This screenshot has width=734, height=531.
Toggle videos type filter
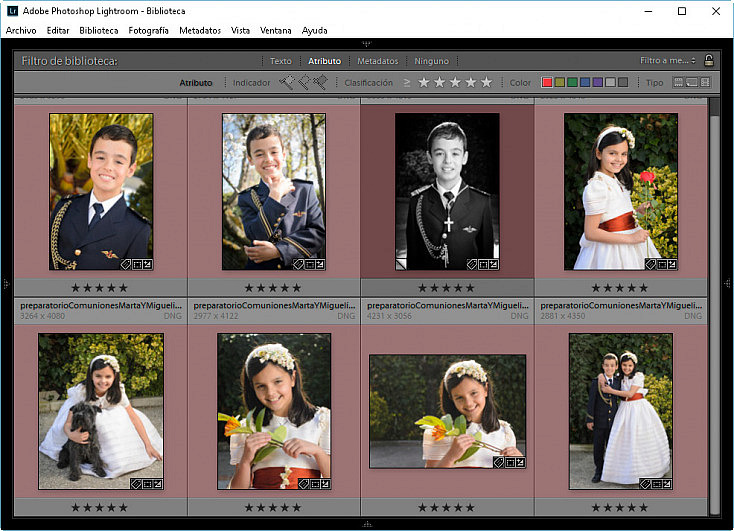705,82
